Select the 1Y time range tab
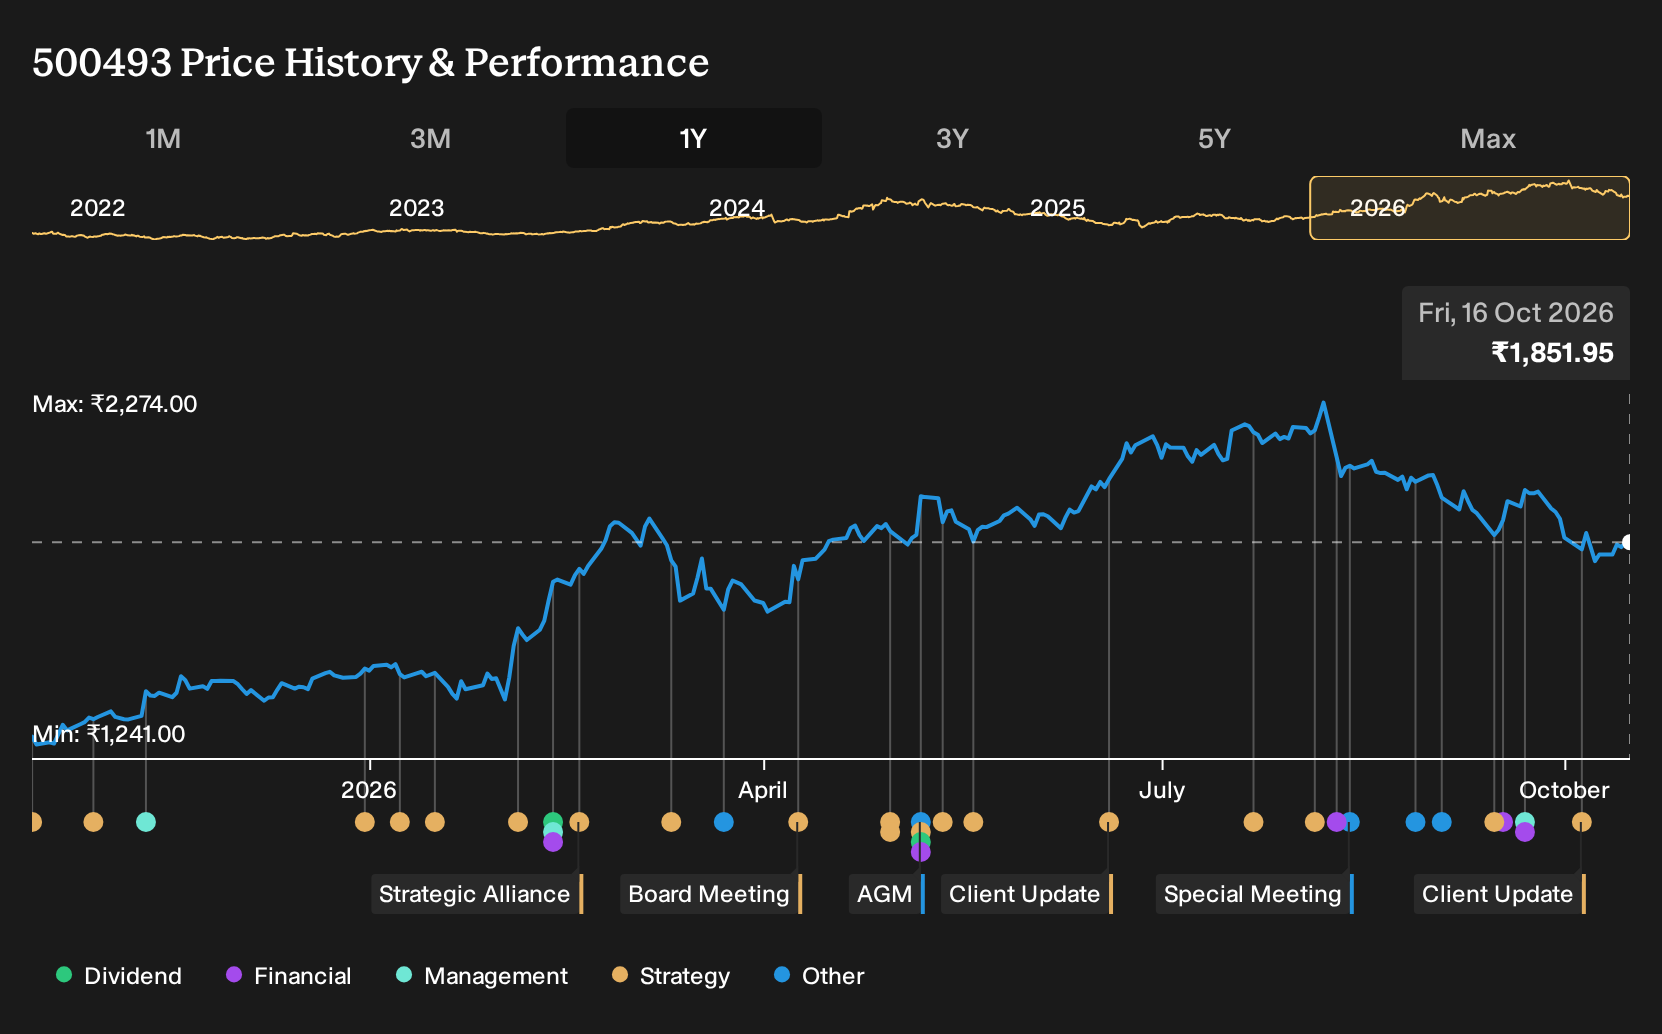1662x1034 pixels. pyautogui.click(x=694, y=138)
